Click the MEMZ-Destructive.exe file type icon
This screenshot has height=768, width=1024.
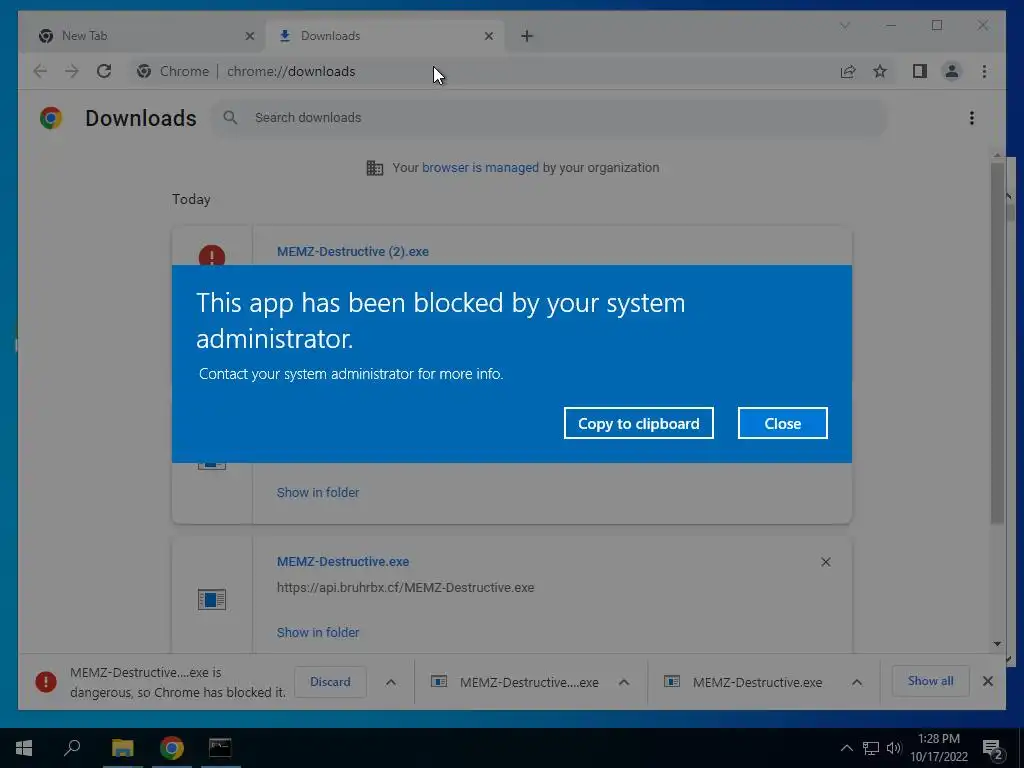212,599
